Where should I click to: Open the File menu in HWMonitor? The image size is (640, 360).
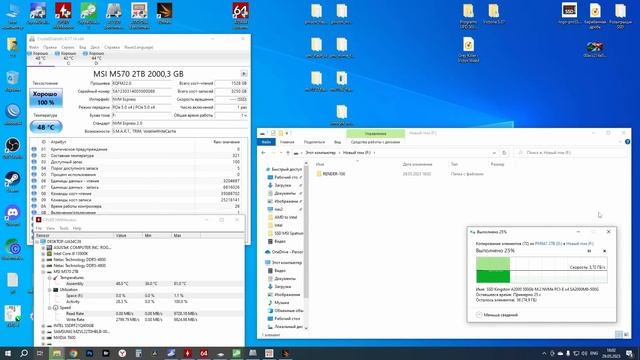[39, 228]
